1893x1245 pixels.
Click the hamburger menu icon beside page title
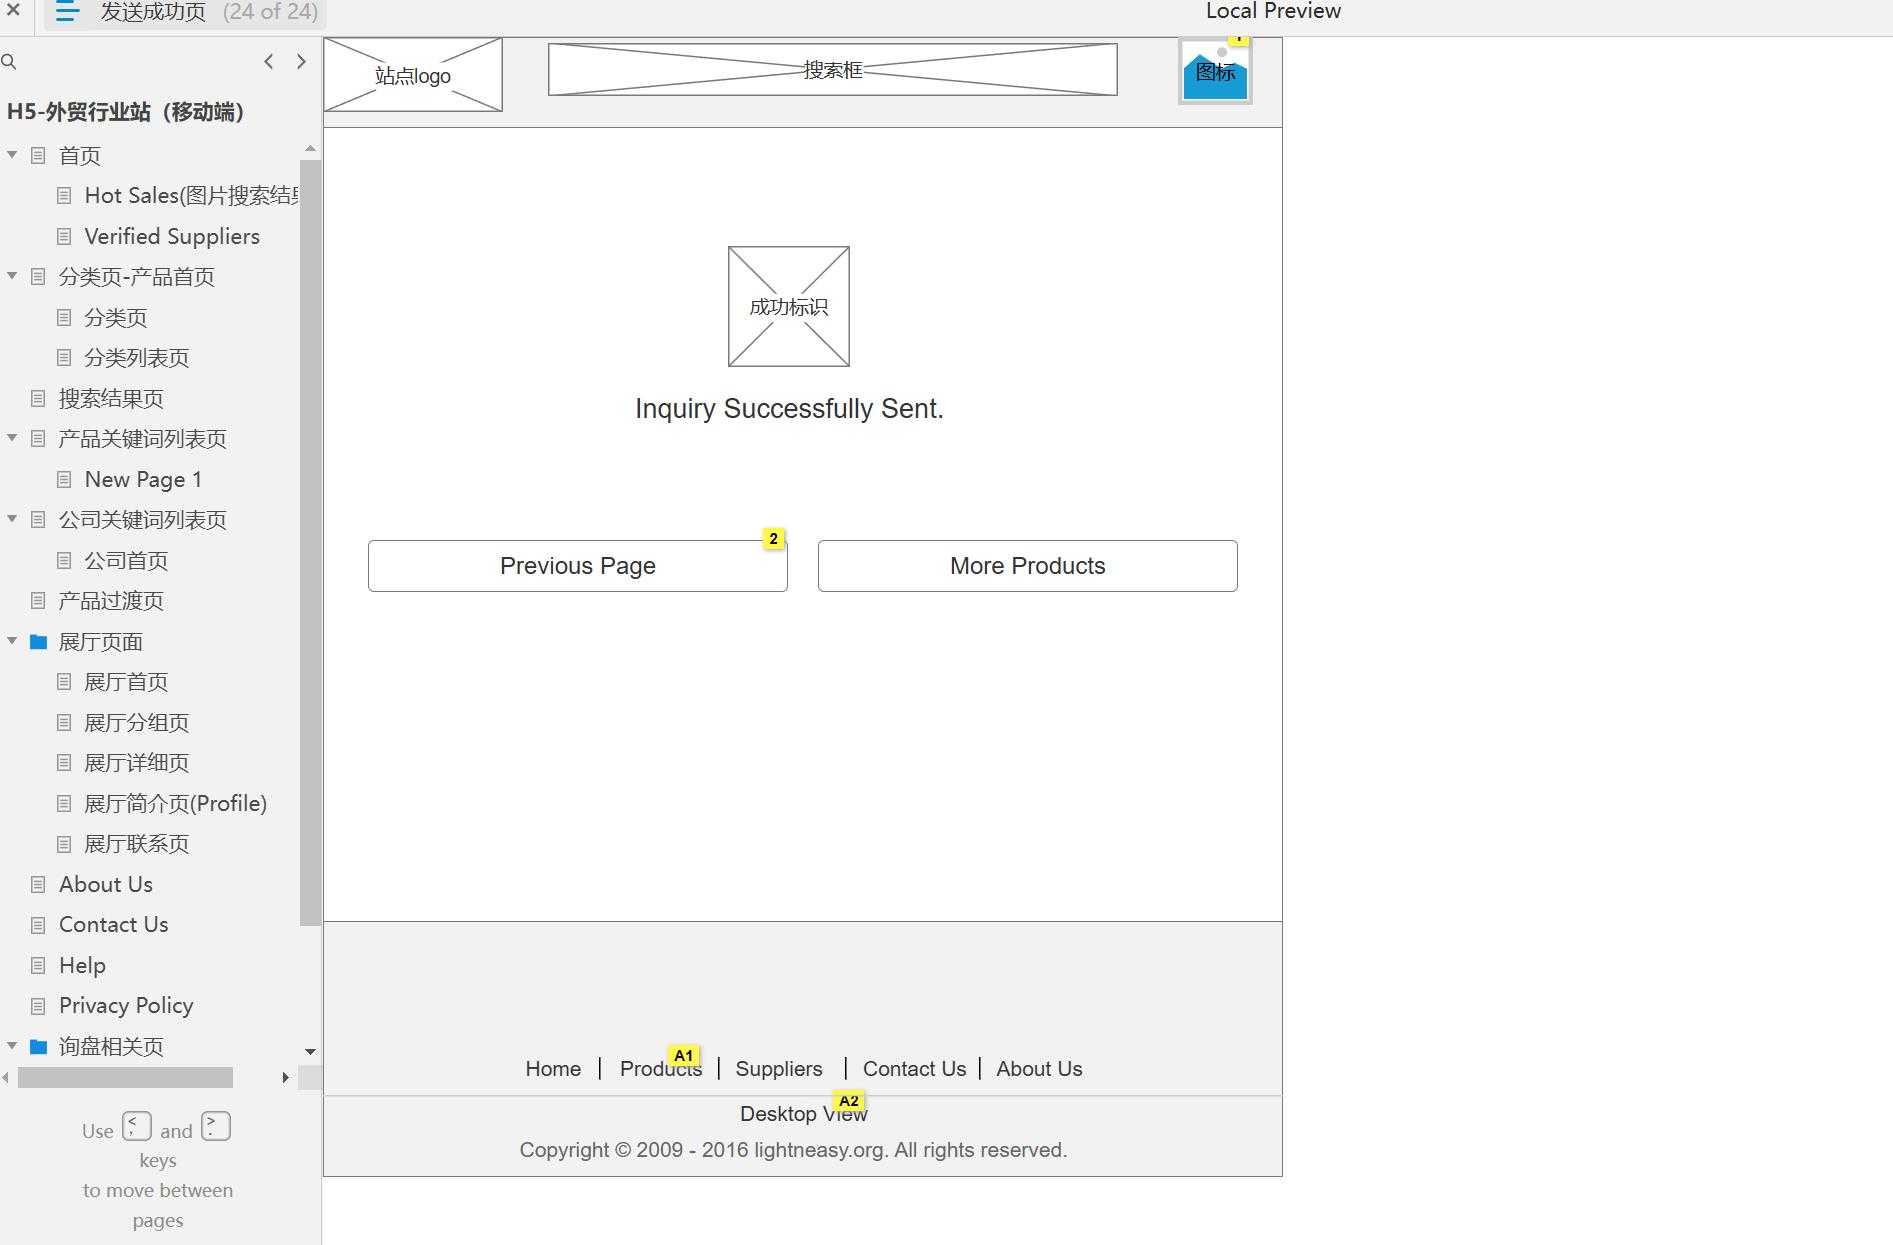(67, 12)
